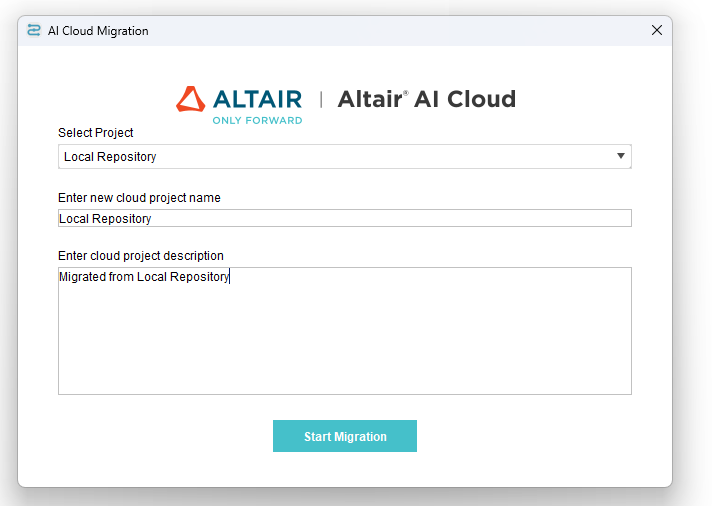Click blank area inside the description box
The height and width of the screenshot is (506, 712).
[344, 340]
